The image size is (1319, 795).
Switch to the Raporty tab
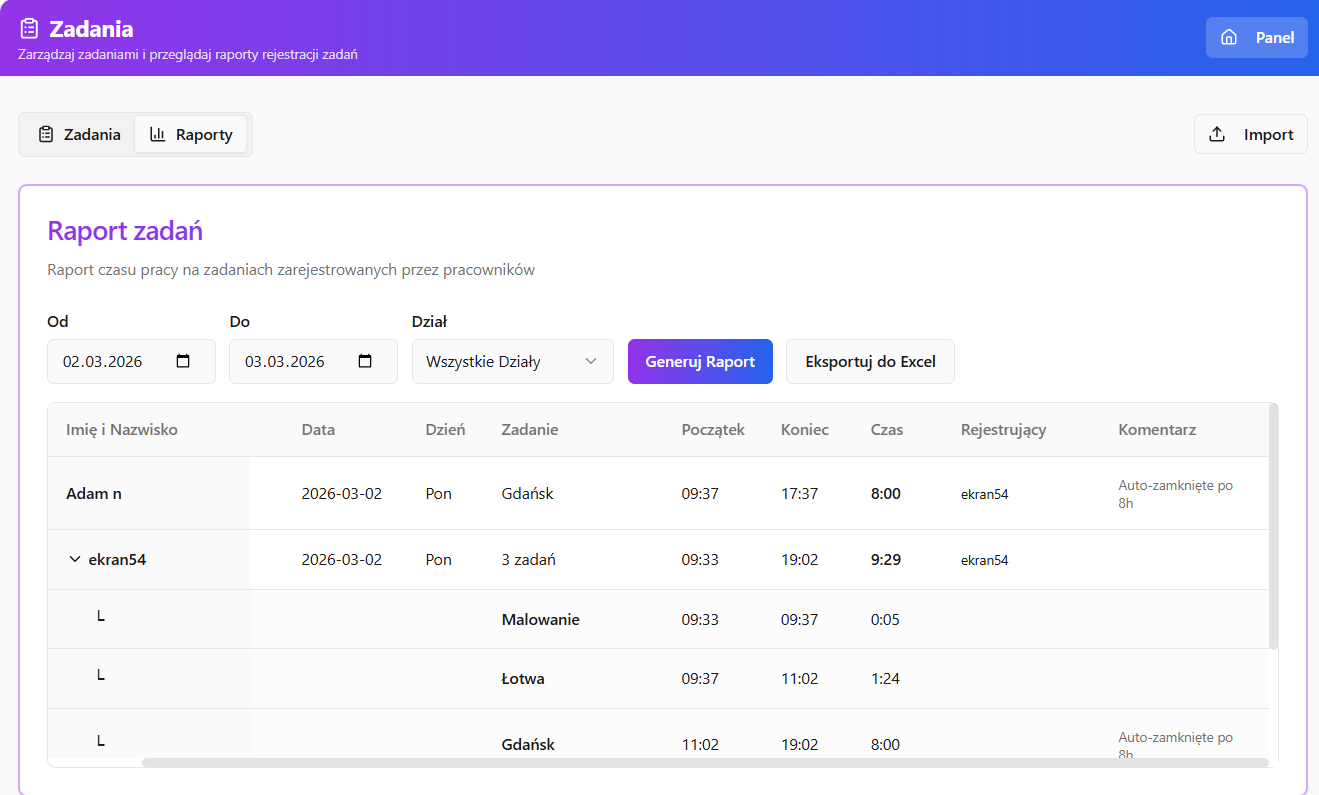[x=191, y=134]
